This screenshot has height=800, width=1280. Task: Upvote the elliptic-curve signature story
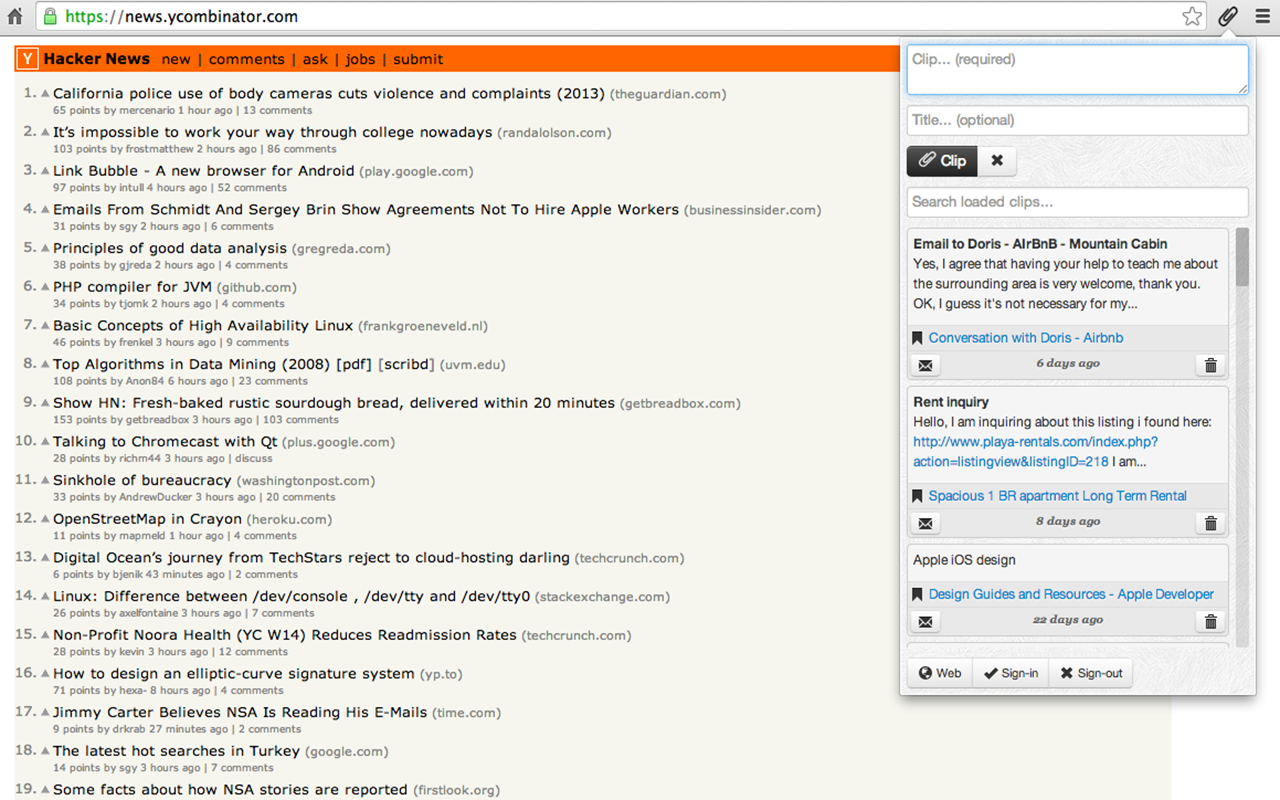click(45, 673)
